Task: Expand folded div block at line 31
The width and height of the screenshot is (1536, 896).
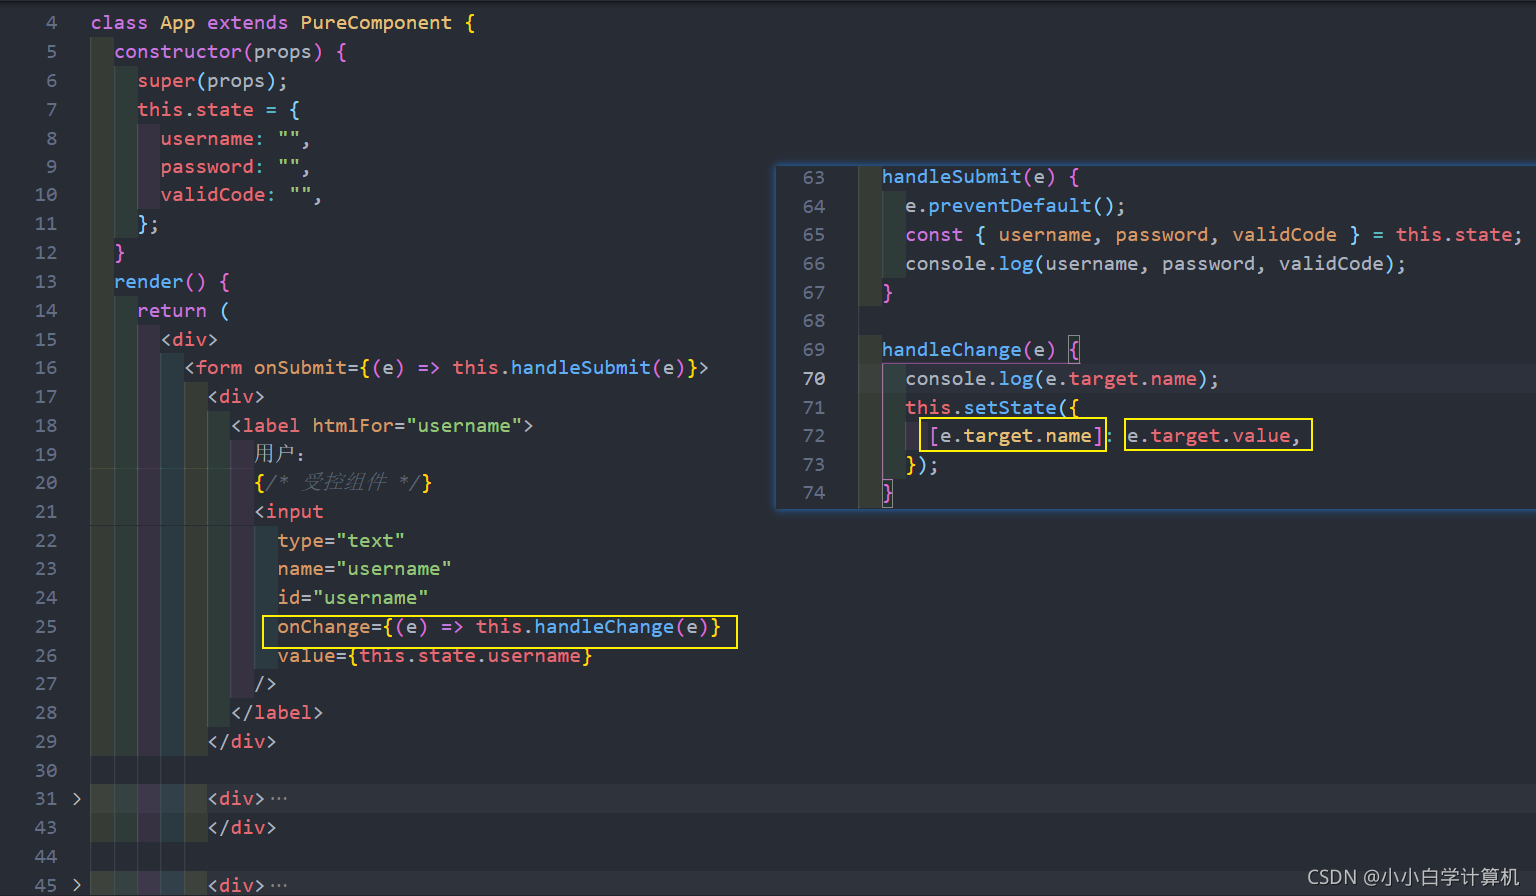Action: click(77, 799)
